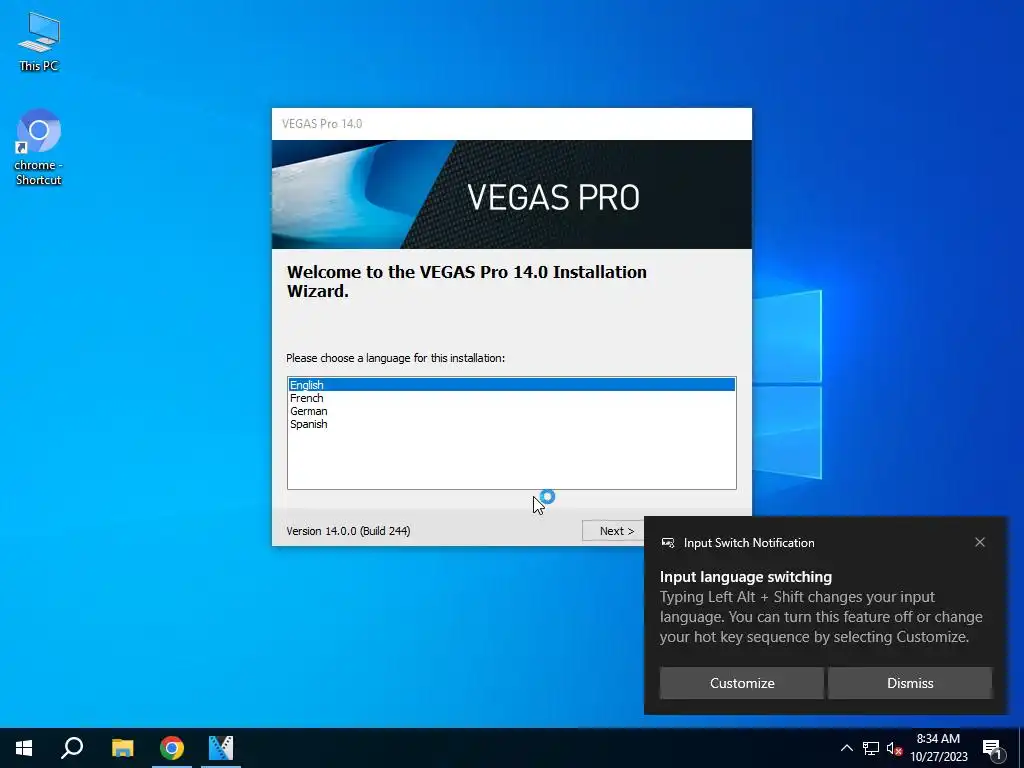This screenshot has height=768, width=1024.
Task: Open taskbar Search
Action: [72, 748]
